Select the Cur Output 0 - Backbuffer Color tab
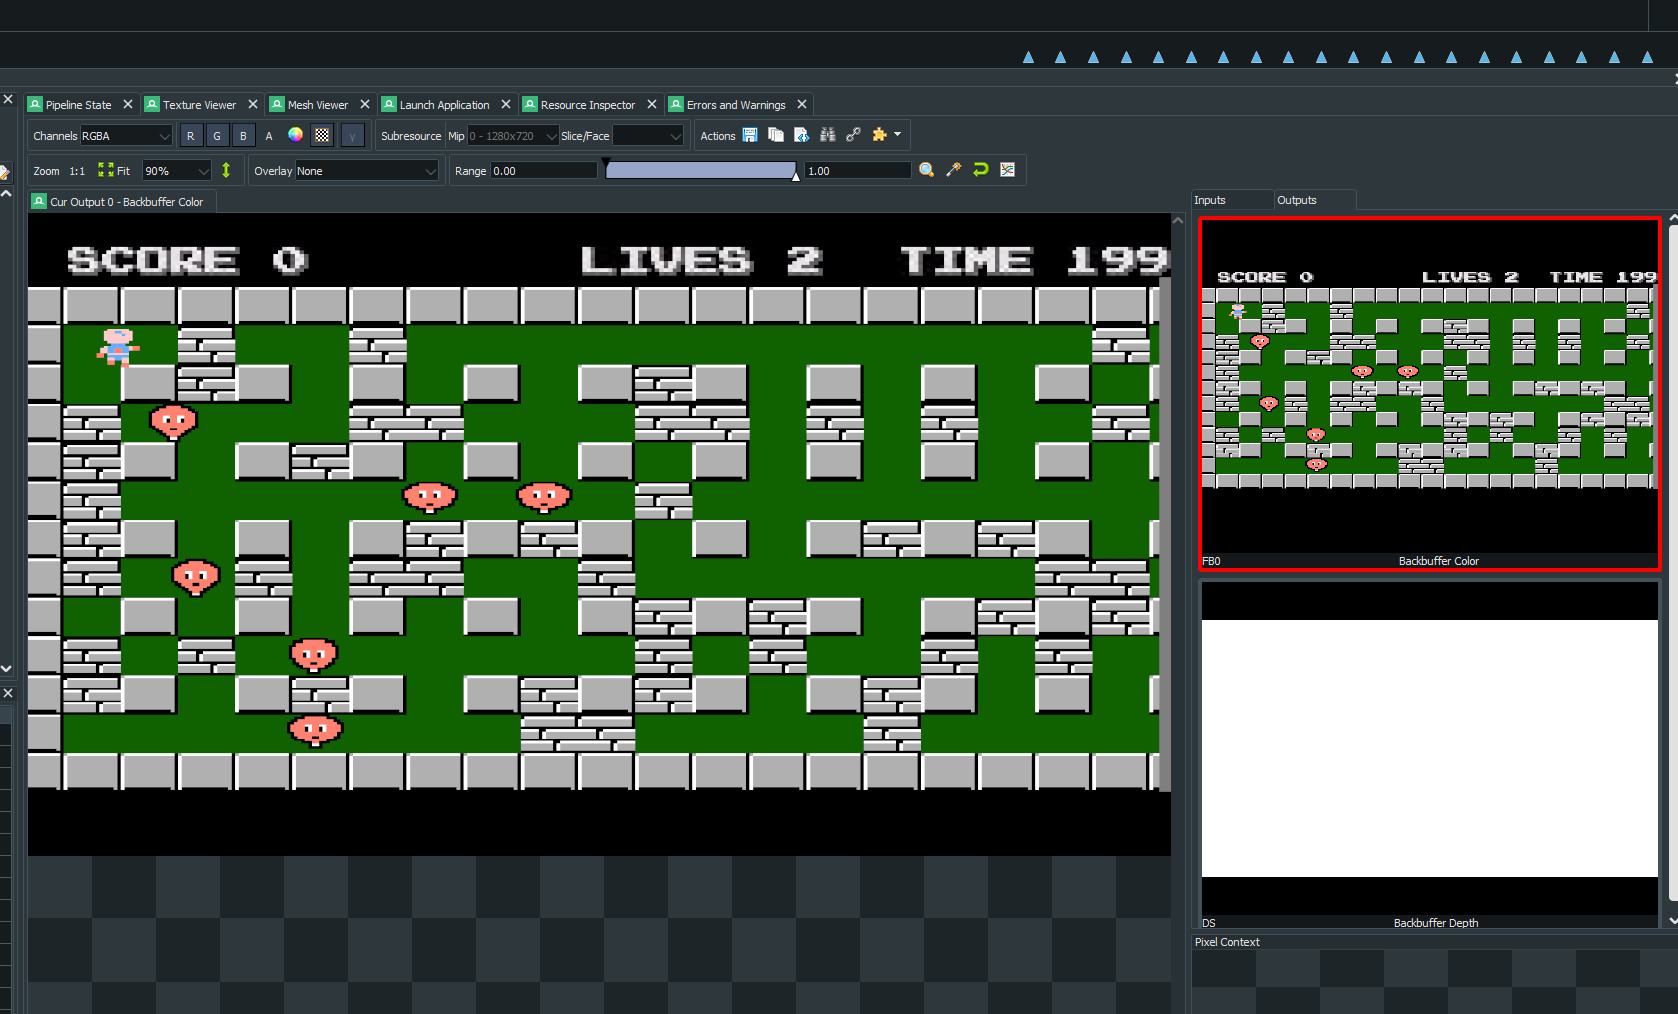The width and height of the screenshot is (1678, 1014). click(x=123, y=202)
